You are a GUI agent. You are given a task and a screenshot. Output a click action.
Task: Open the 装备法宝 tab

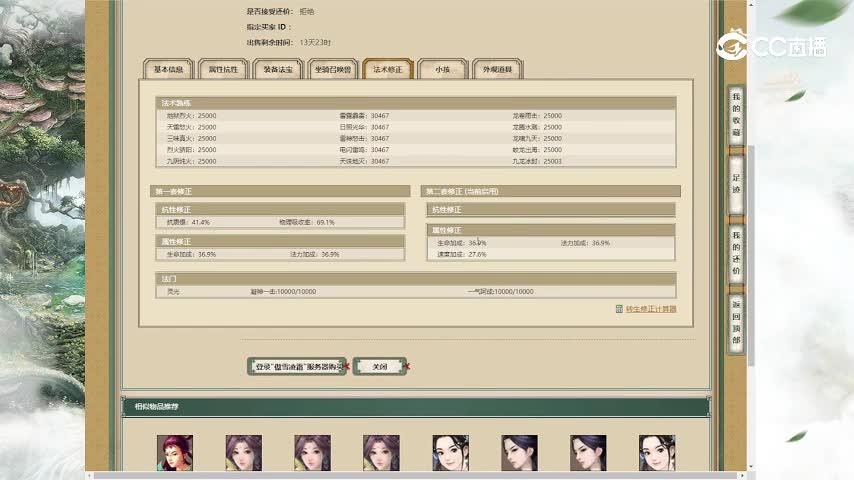pyautogui.click(x=277, y=70)
